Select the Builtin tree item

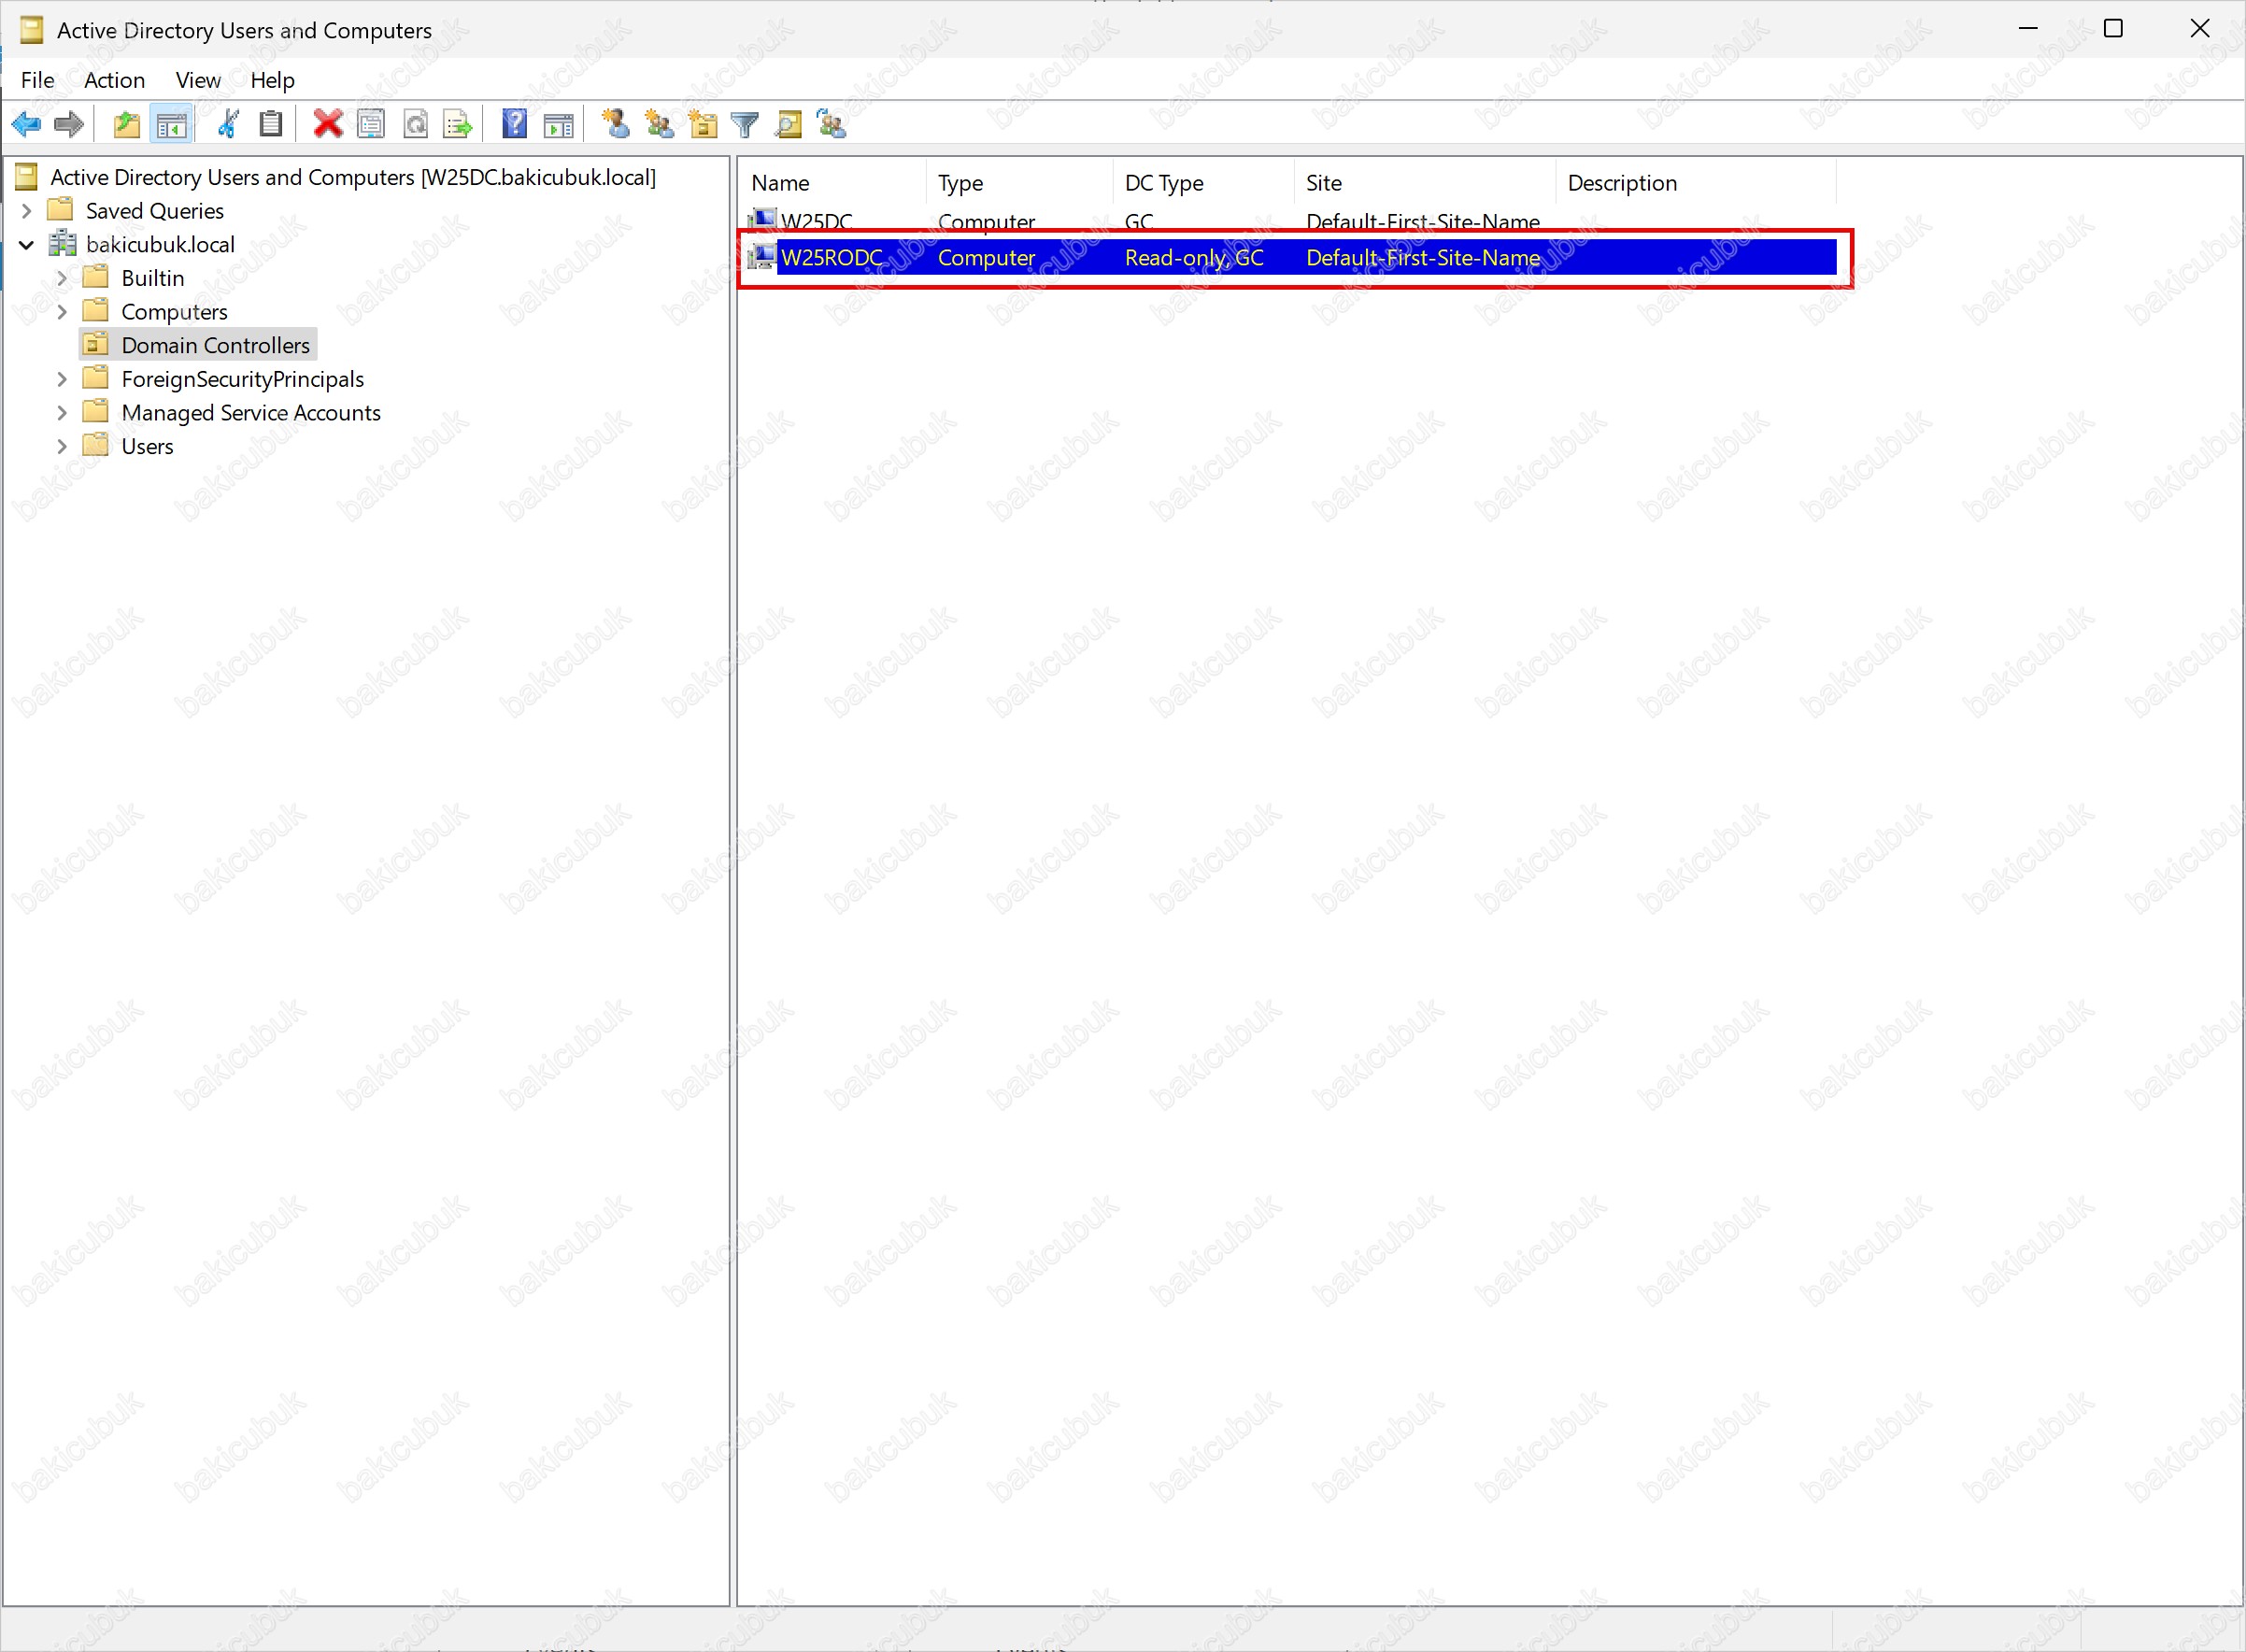pyautogui.click(x=153, y=278)
